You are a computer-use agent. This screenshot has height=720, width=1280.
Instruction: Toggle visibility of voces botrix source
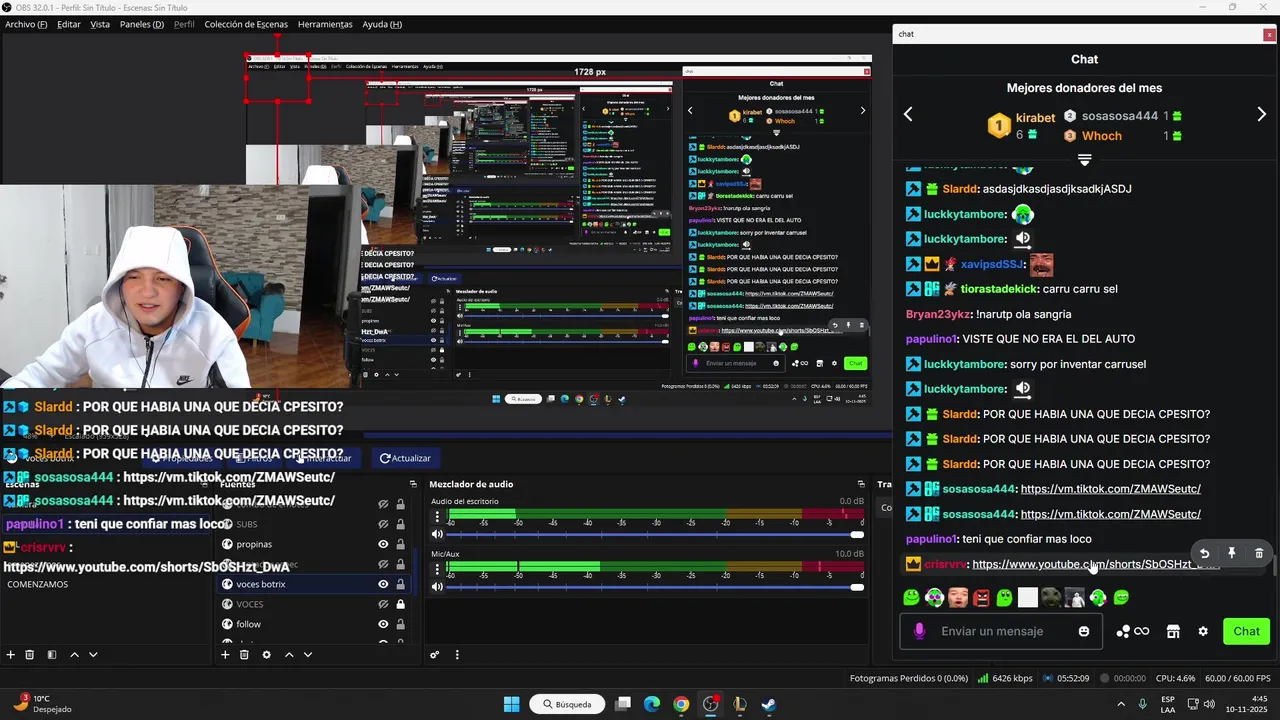point(383,584)
